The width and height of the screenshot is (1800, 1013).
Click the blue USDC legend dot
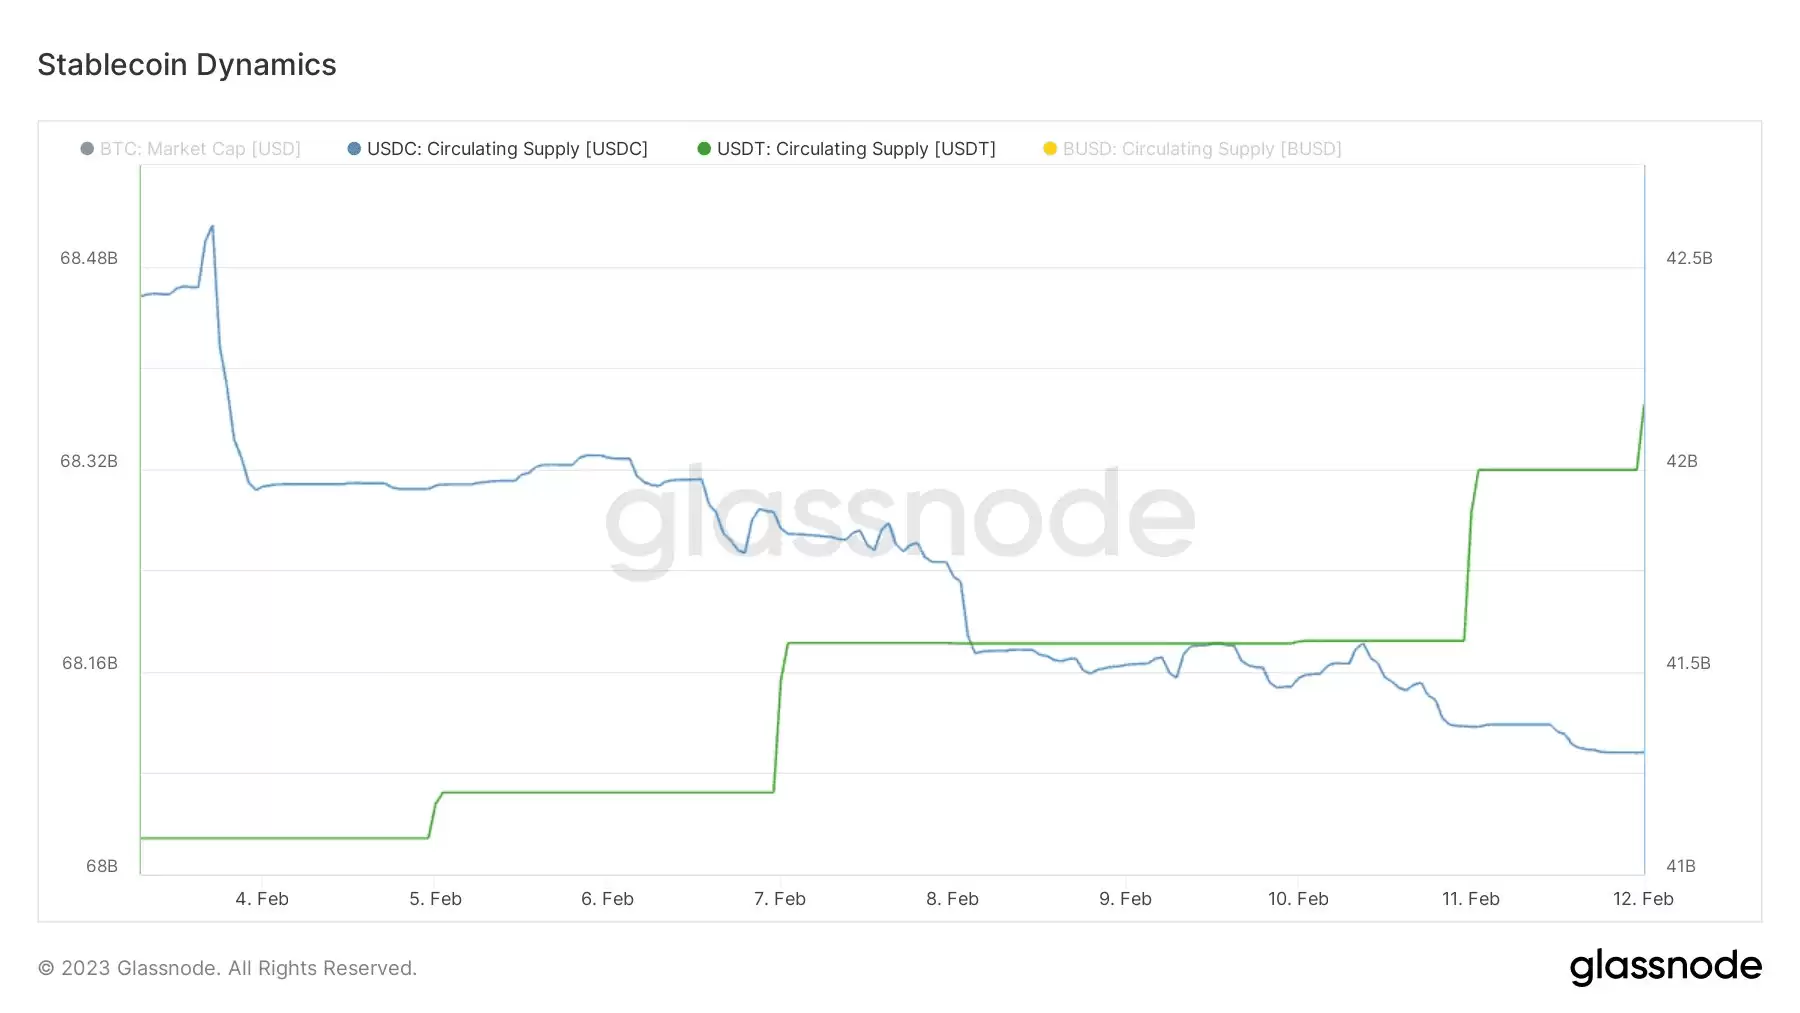click(x=354, y=149)
